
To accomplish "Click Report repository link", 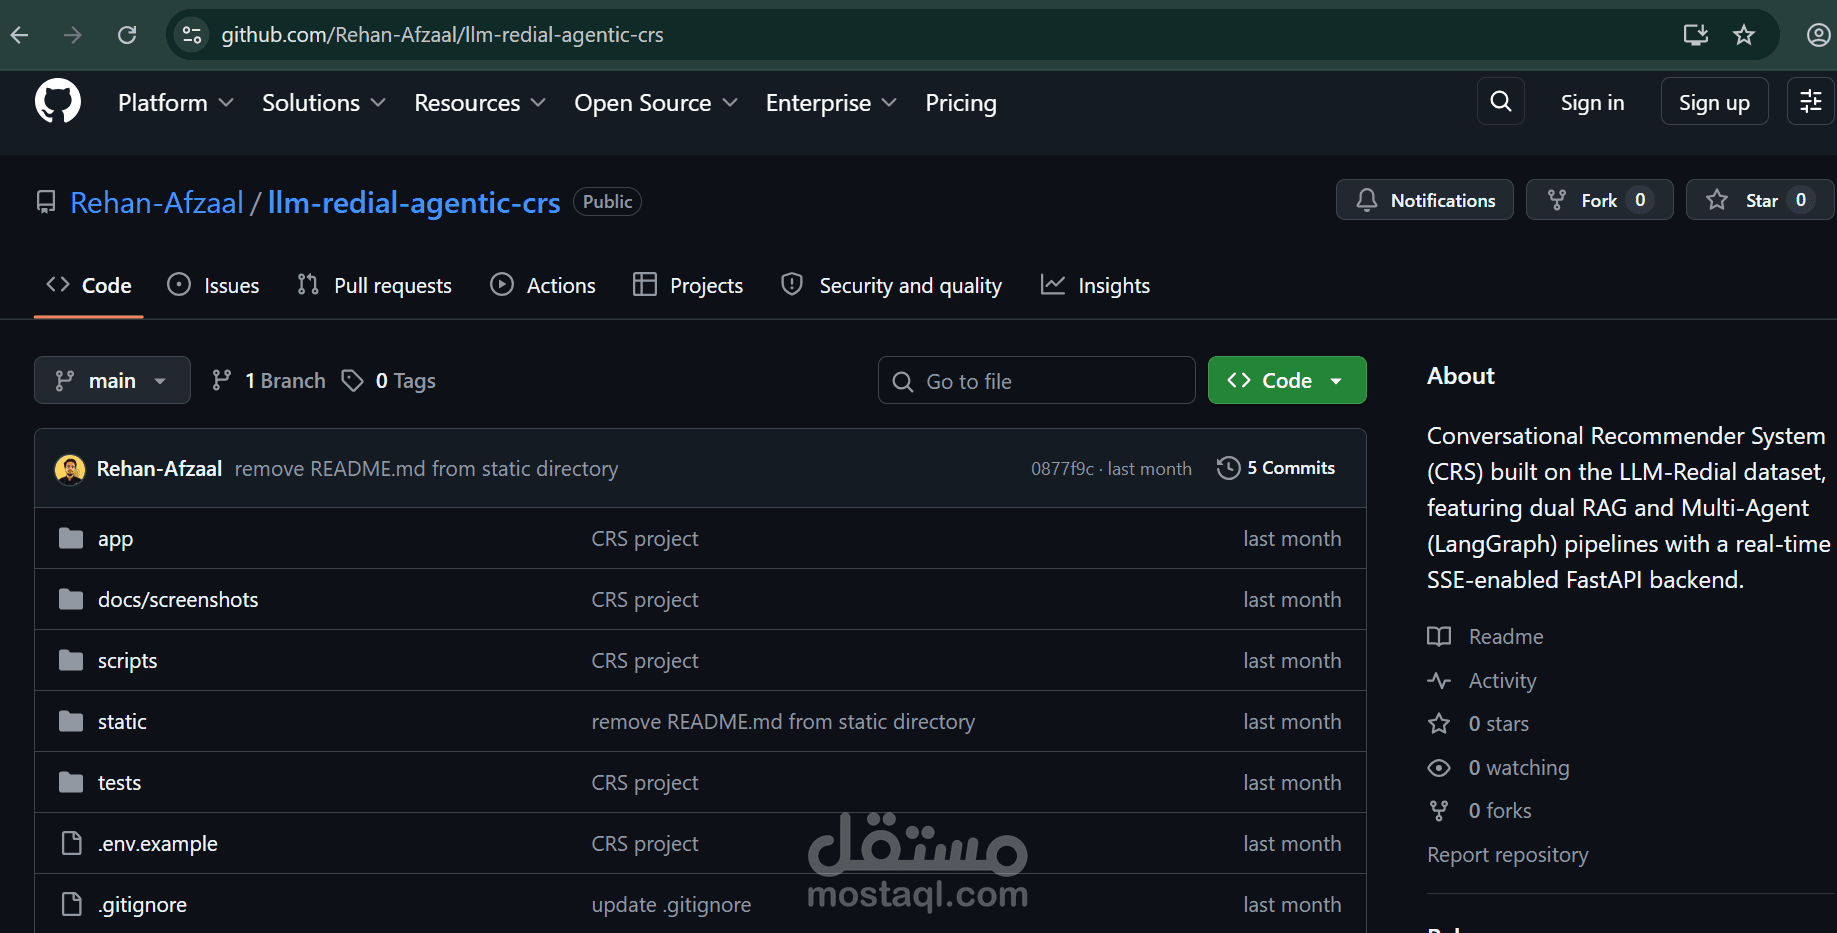I will point(1507,855).
